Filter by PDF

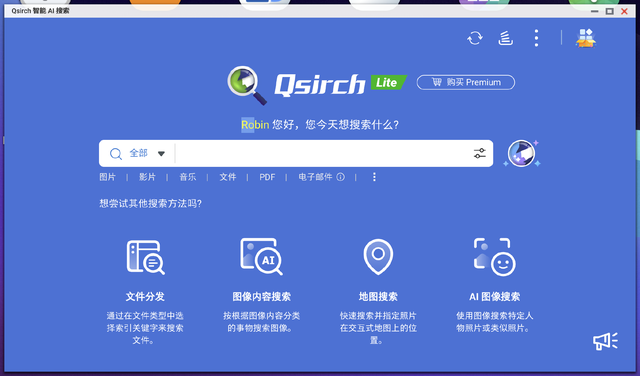pos(267,177)
